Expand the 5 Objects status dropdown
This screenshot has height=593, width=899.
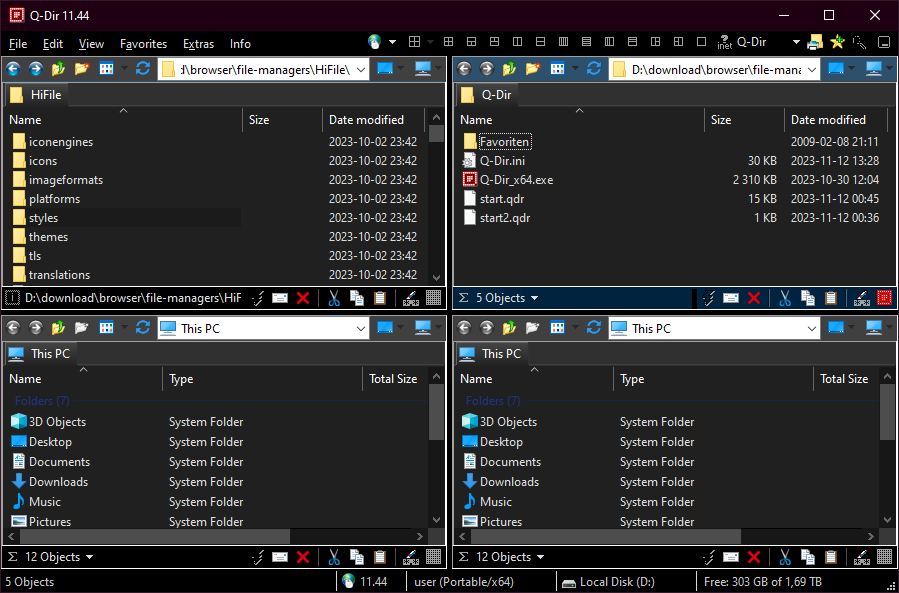click(x=534, y=298)
